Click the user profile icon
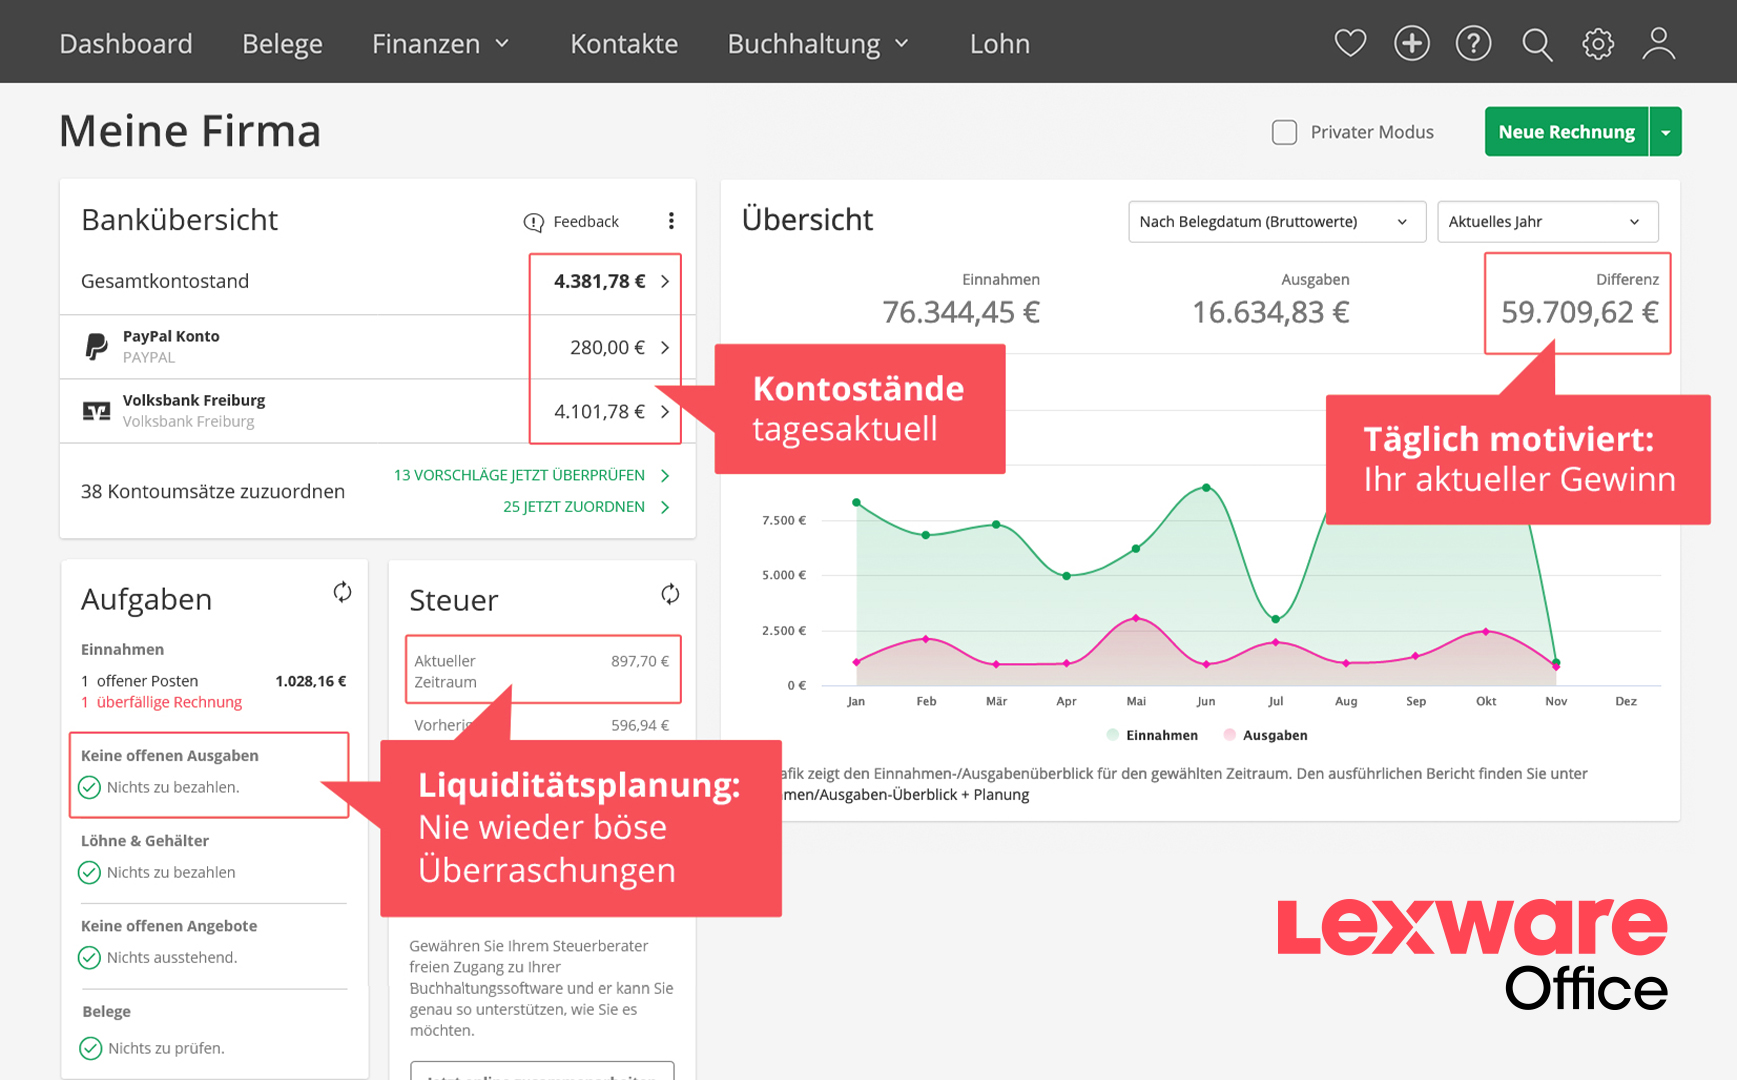This screenshot has width=1737, height=1080. coord(1658,43)
